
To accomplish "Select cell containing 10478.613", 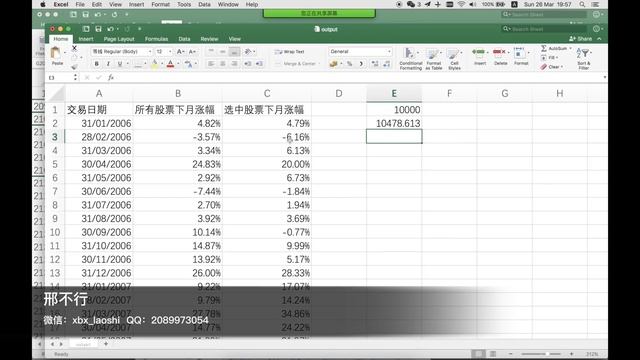I will pos(394,123).
